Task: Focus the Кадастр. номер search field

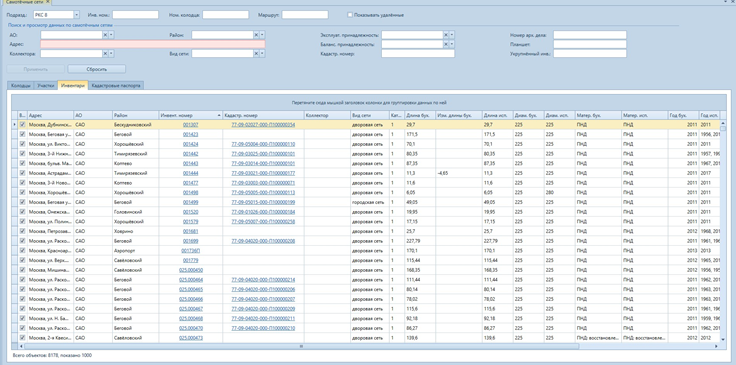Action: coord(418,53)
